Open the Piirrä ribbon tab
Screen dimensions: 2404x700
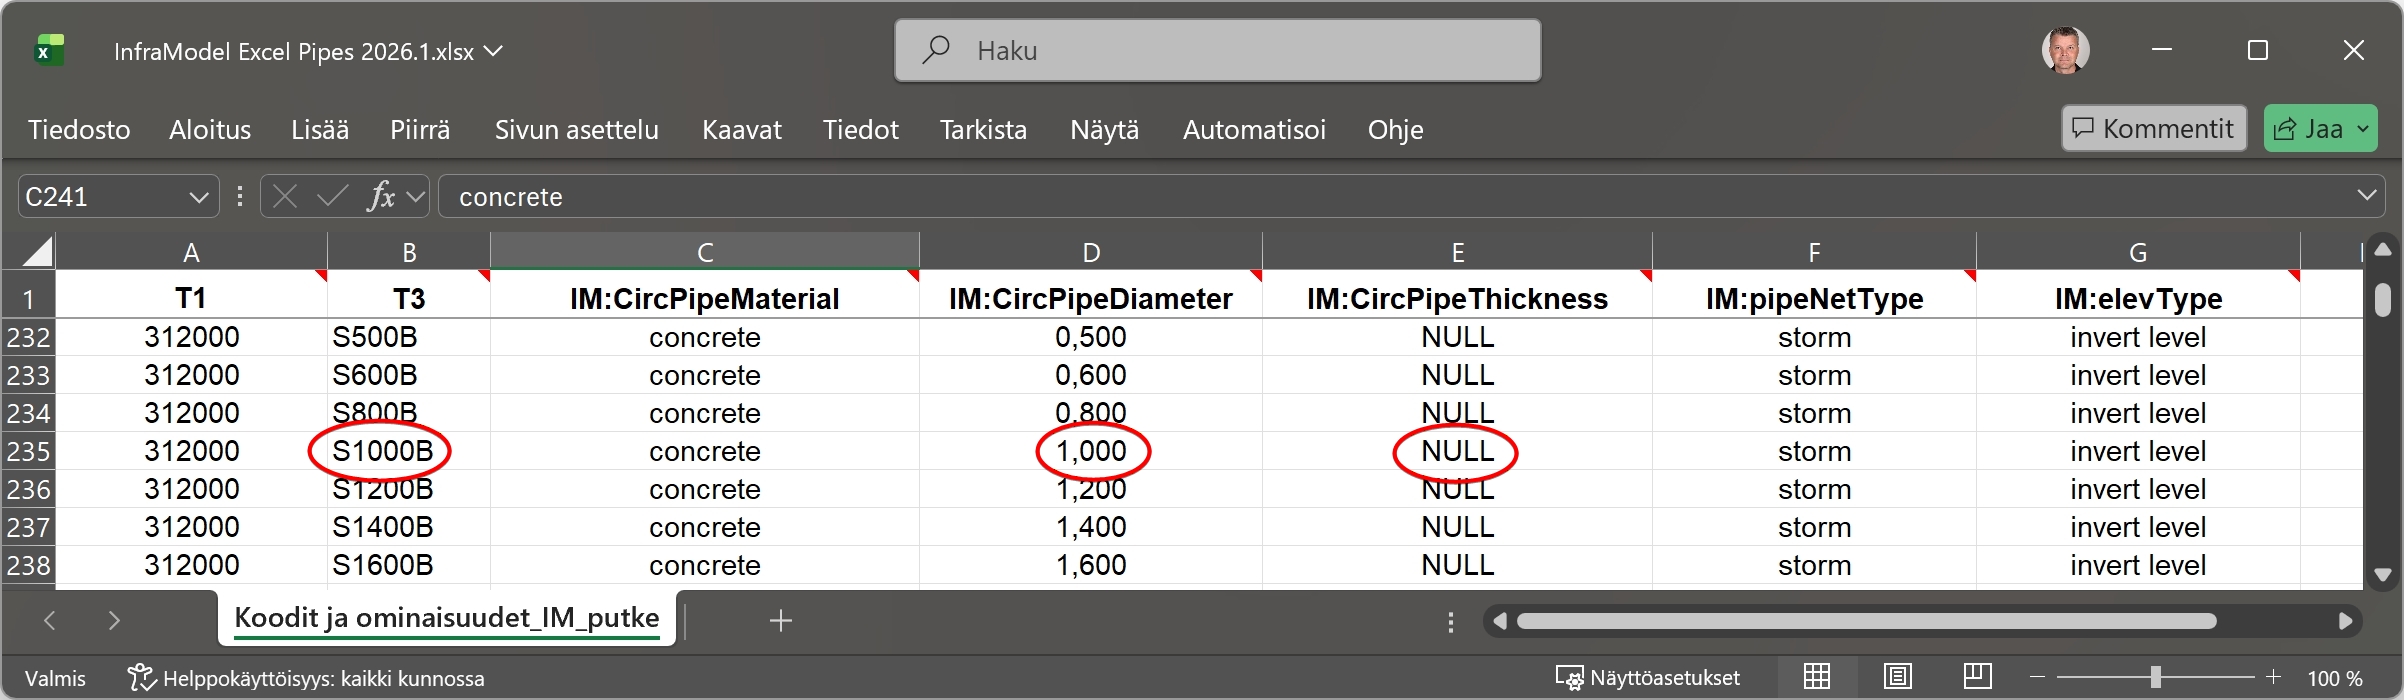pyautogui.click(x=420, y=130)
